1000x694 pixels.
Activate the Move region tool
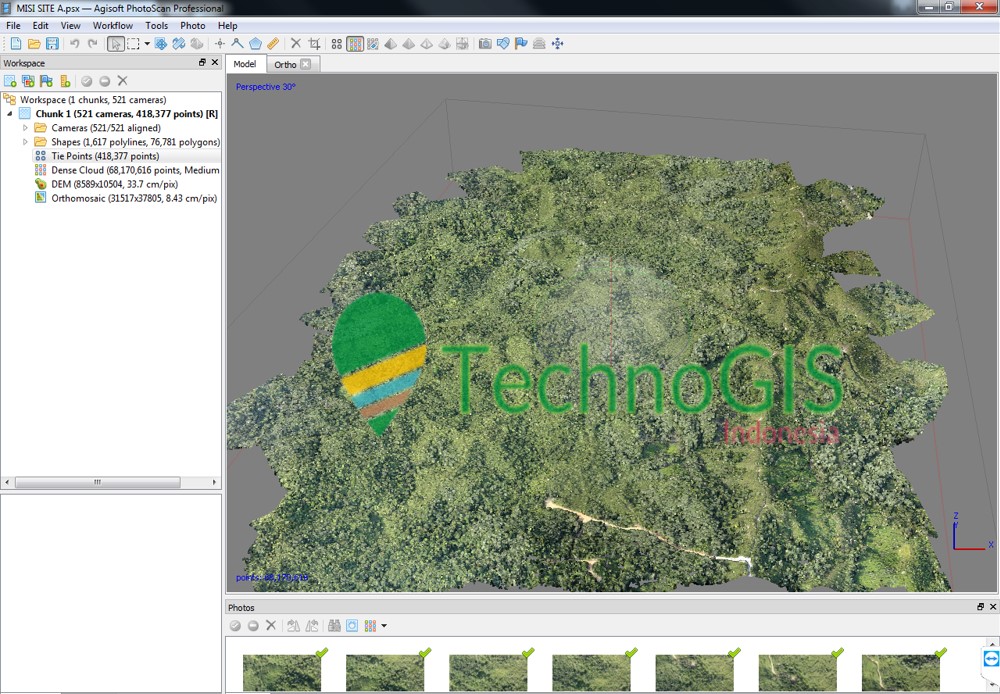click(161, 43)
